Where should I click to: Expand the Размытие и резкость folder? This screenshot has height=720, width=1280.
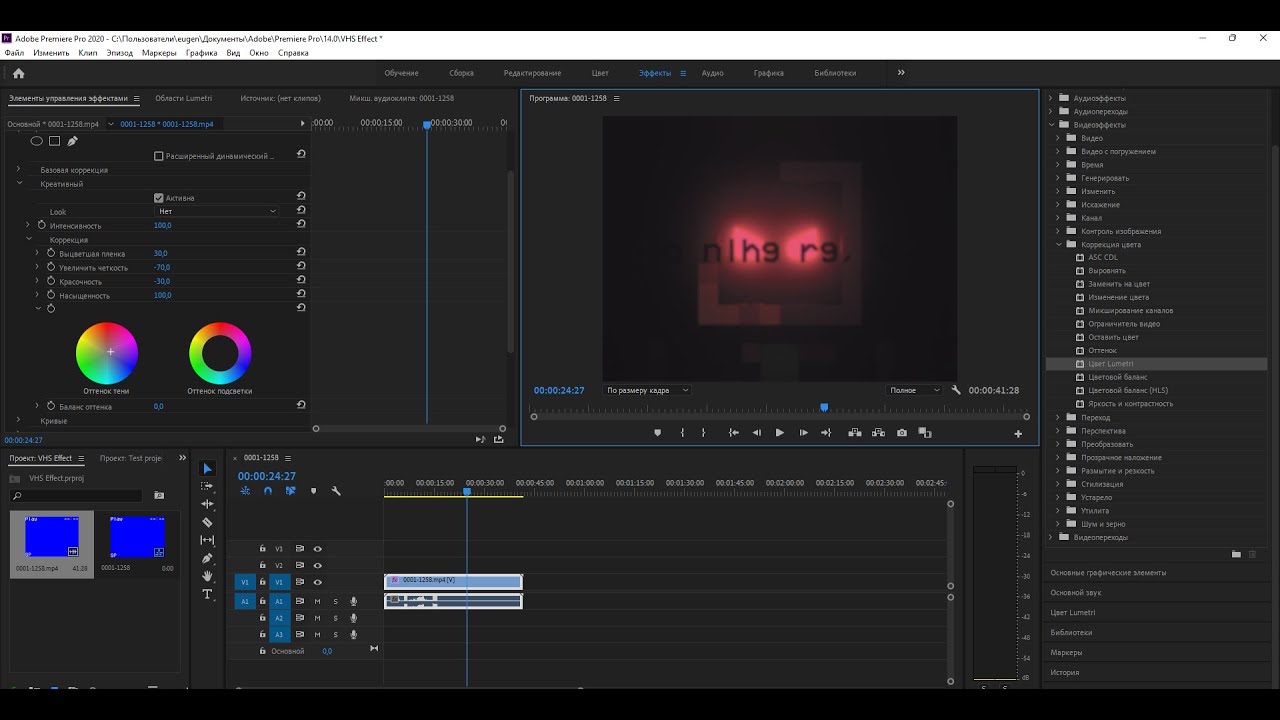(1059, 471)
